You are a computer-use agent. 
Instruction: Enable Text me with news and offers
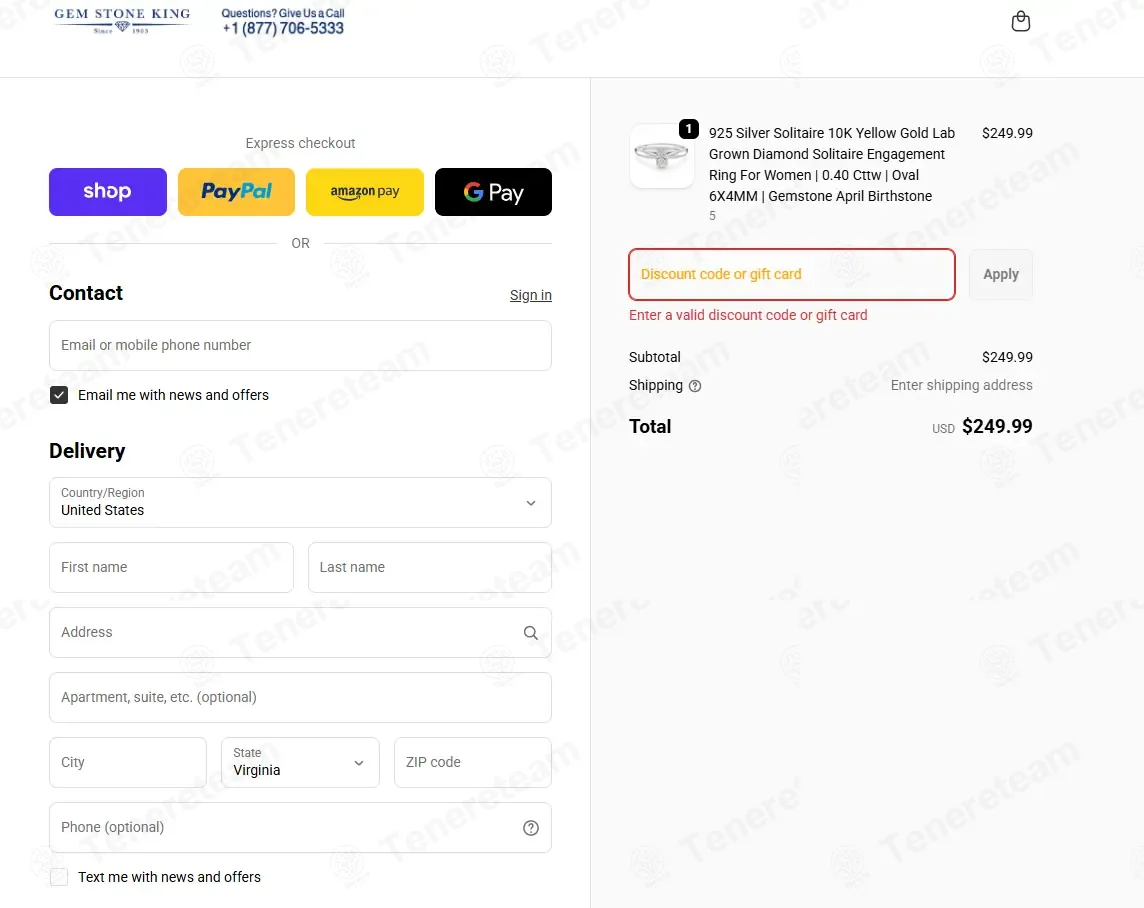pyautogui.click(x=59, y=877)
